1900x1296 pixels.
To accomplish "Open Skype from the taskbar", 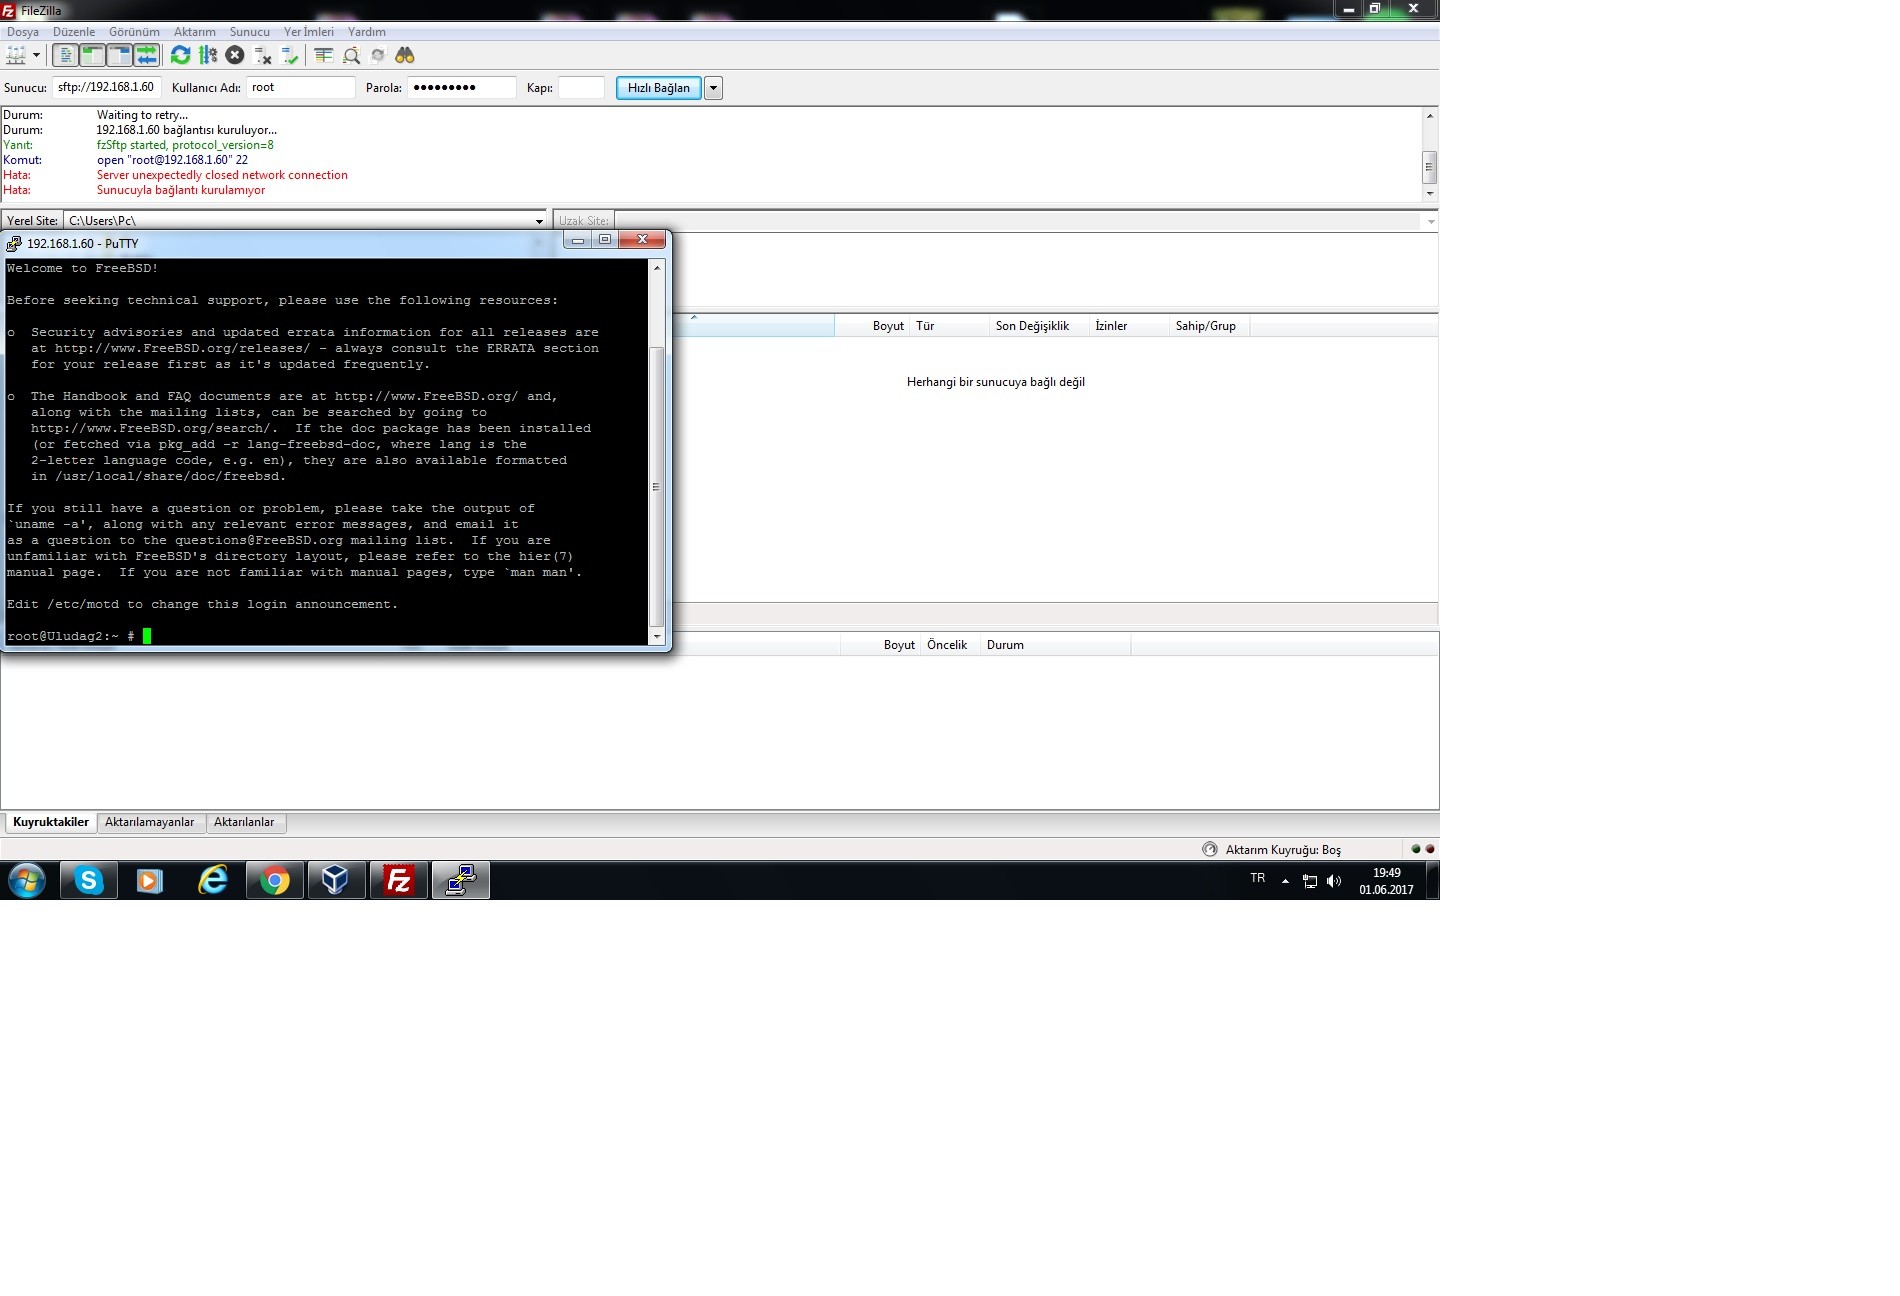I will 89,881.
